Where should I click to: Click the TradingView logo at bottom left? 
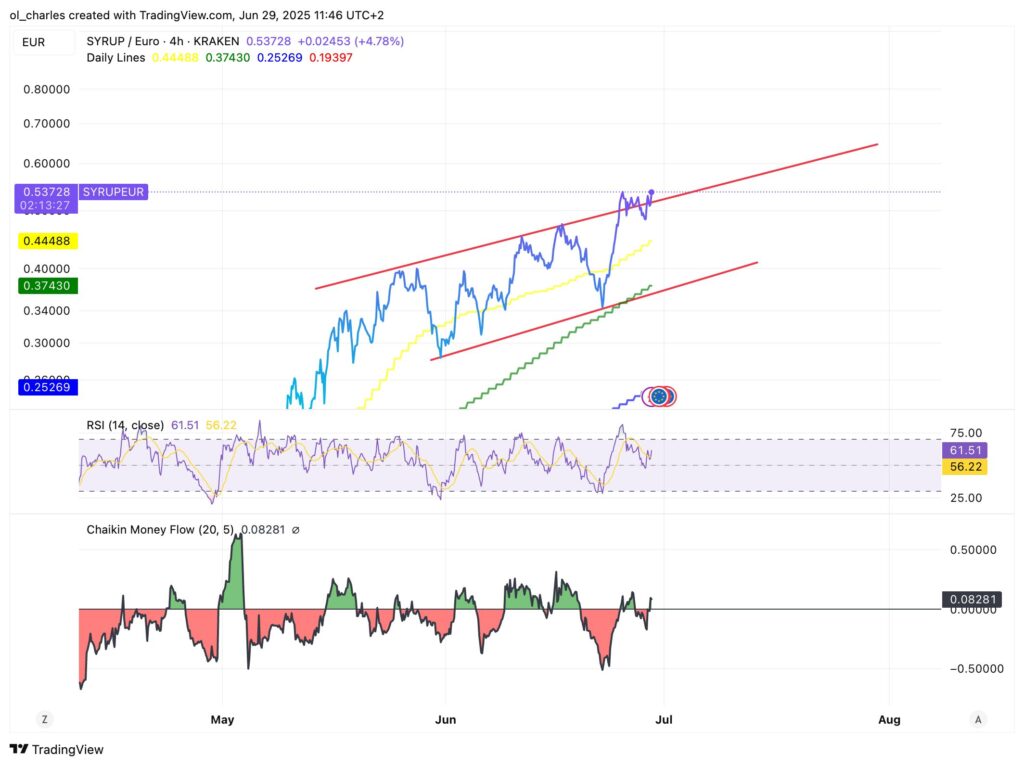[57, 749]
